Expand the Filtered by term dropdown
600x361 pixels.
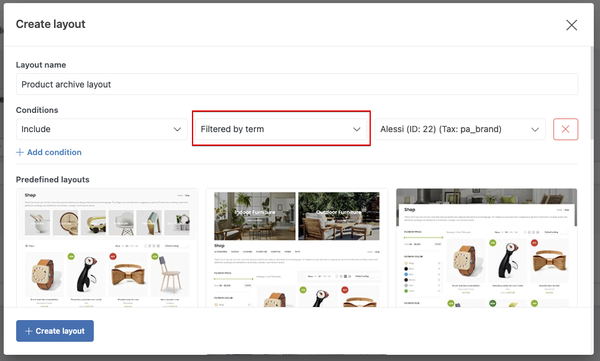coord(281,129)
